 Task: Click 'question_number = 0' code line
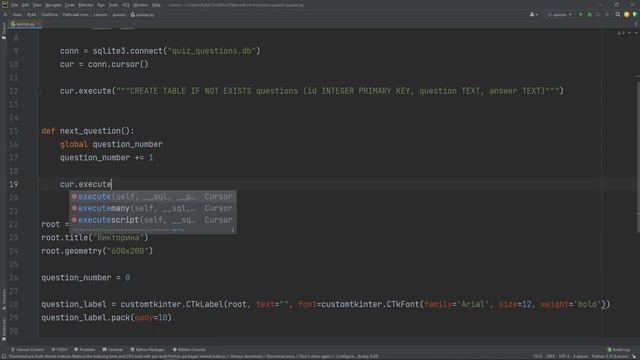click(86, 278)
